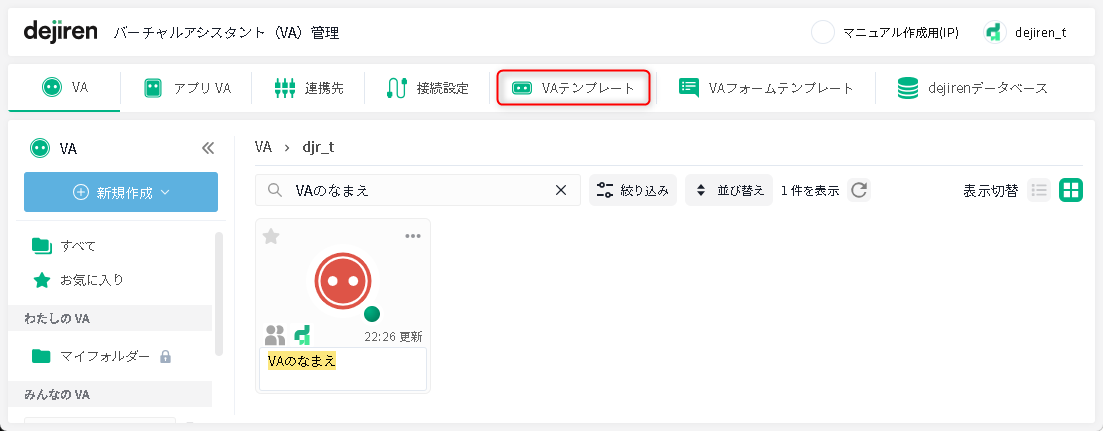Open the VAテンプレート tab
This screenshot has width=1103, height=431.
coord(574,88)
